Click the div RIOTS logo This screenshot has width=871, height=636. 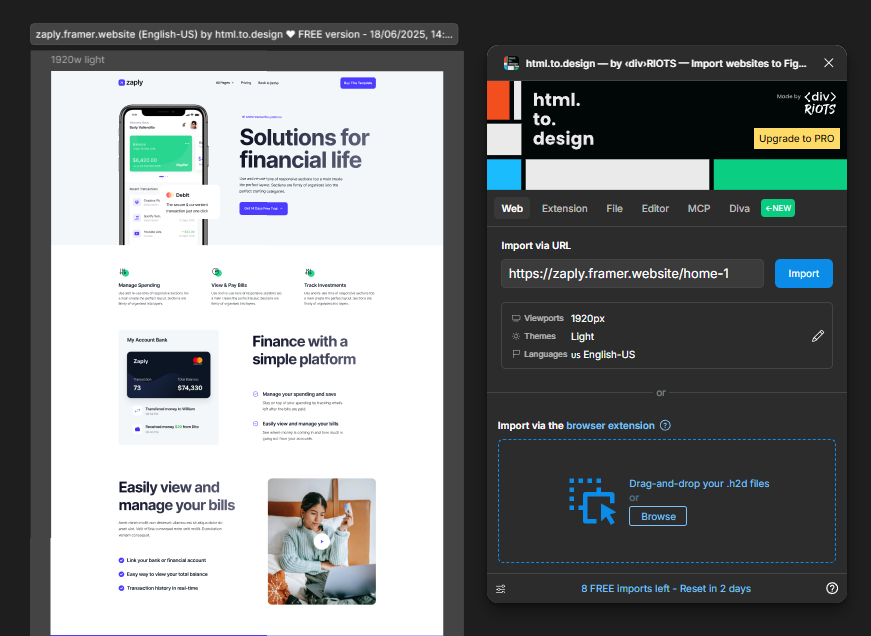click(820, 103)
